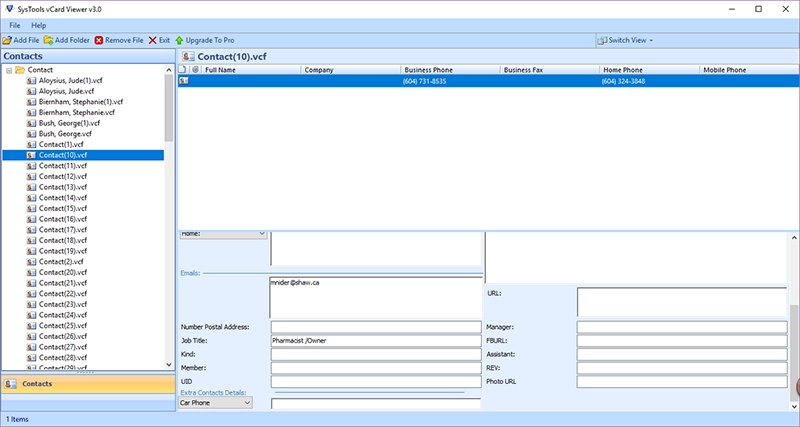Screen dimensions: 800x427
Task: Click the Add Folder toolbar icon
Action: [x=48, y=40]
